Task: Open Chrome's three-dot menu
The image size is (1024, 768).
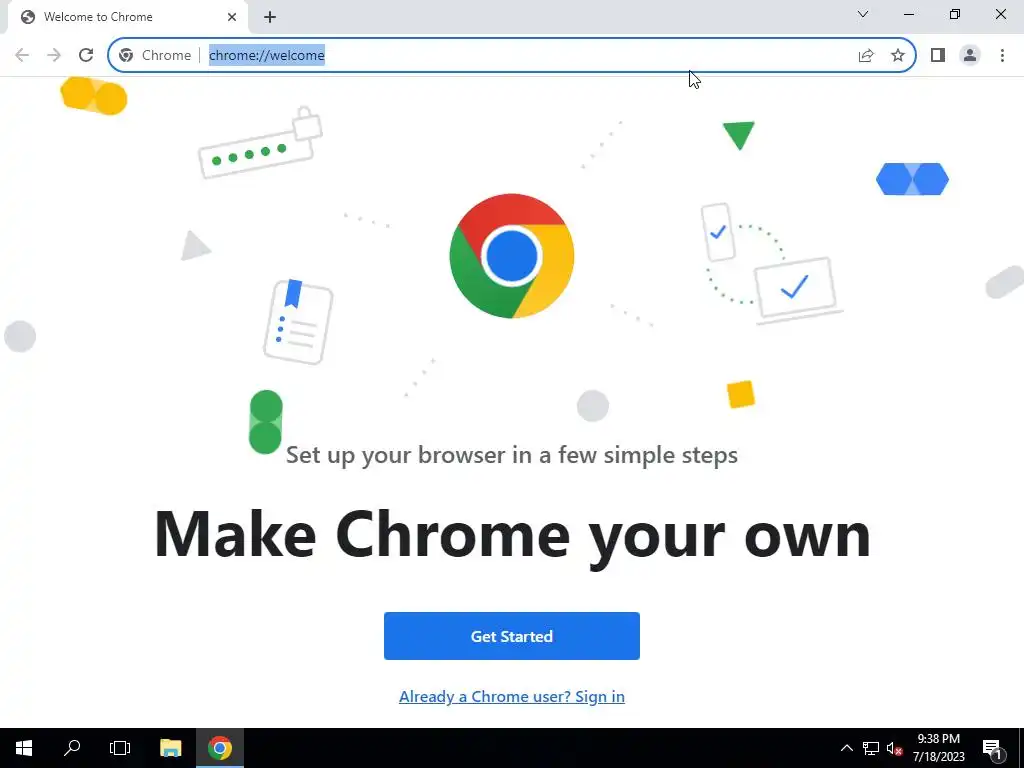Action: [1002, 56]
